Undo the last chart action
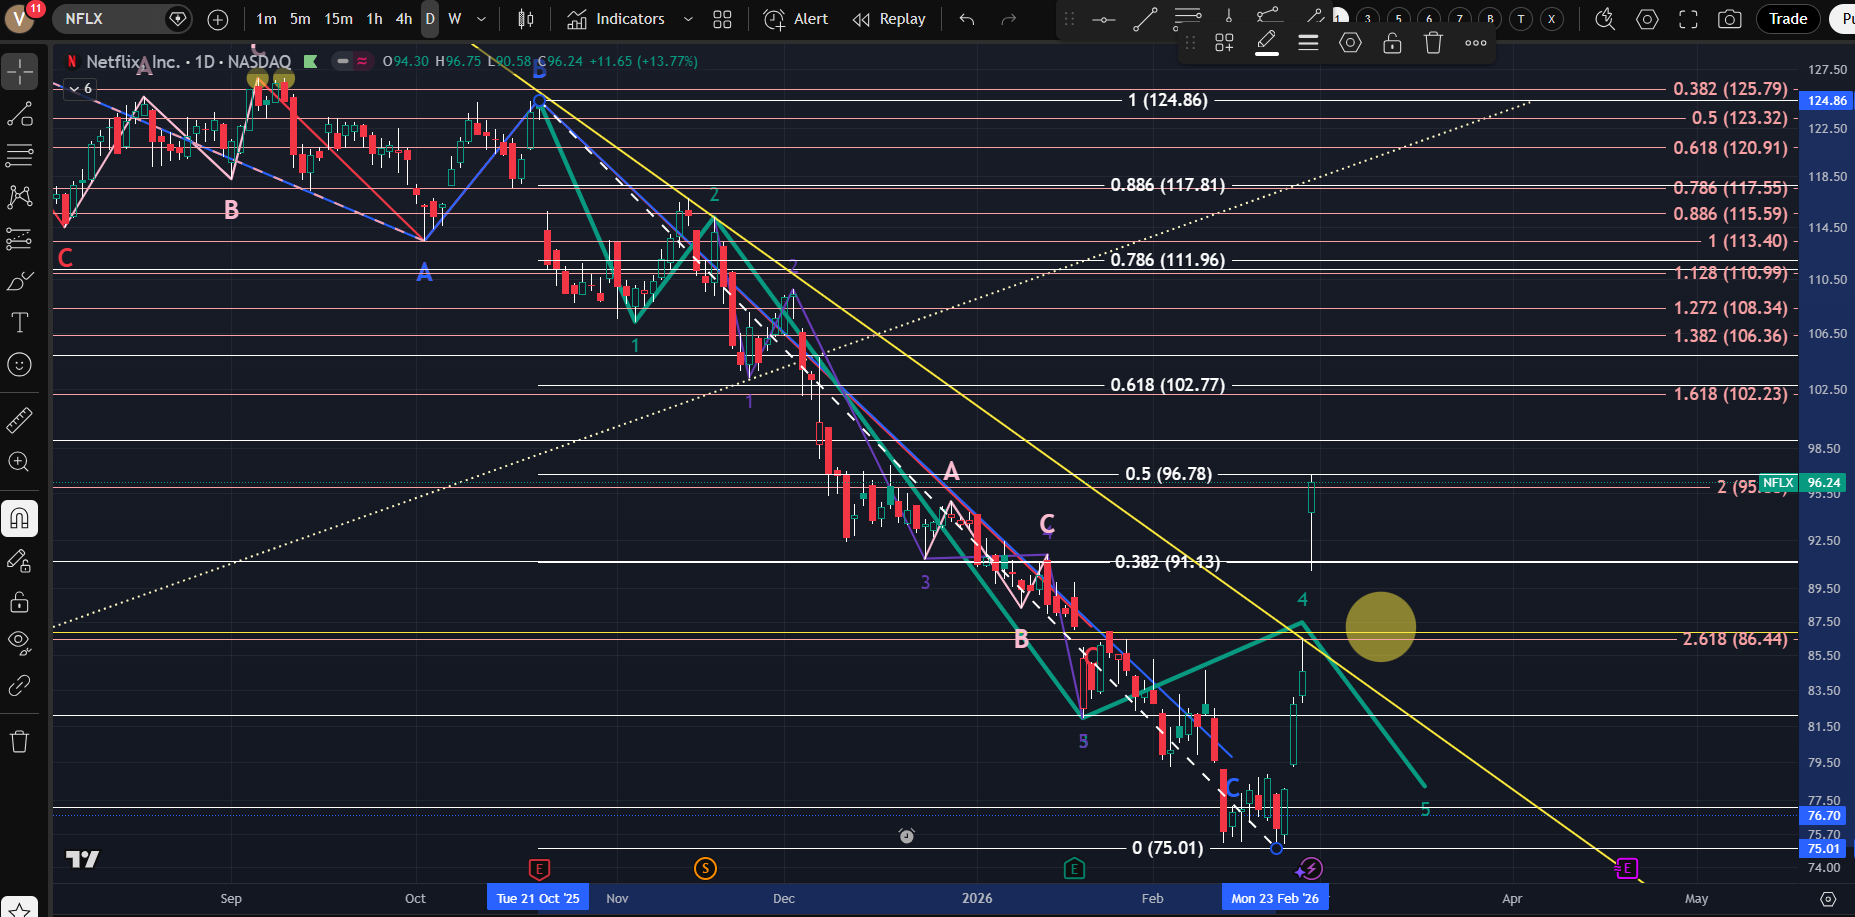This screenshot has width=1855, height=917. [x=966, y=19]
